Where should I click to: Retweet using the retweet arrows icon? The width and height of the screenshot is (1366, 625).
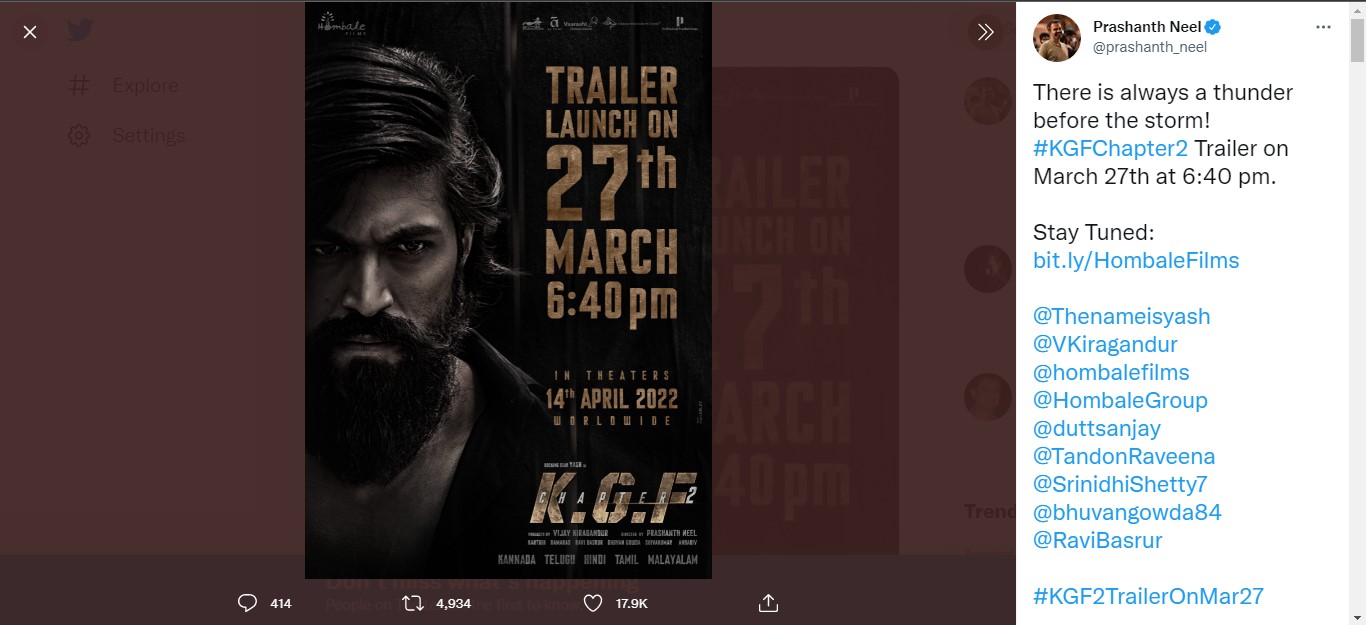(412, 603)
